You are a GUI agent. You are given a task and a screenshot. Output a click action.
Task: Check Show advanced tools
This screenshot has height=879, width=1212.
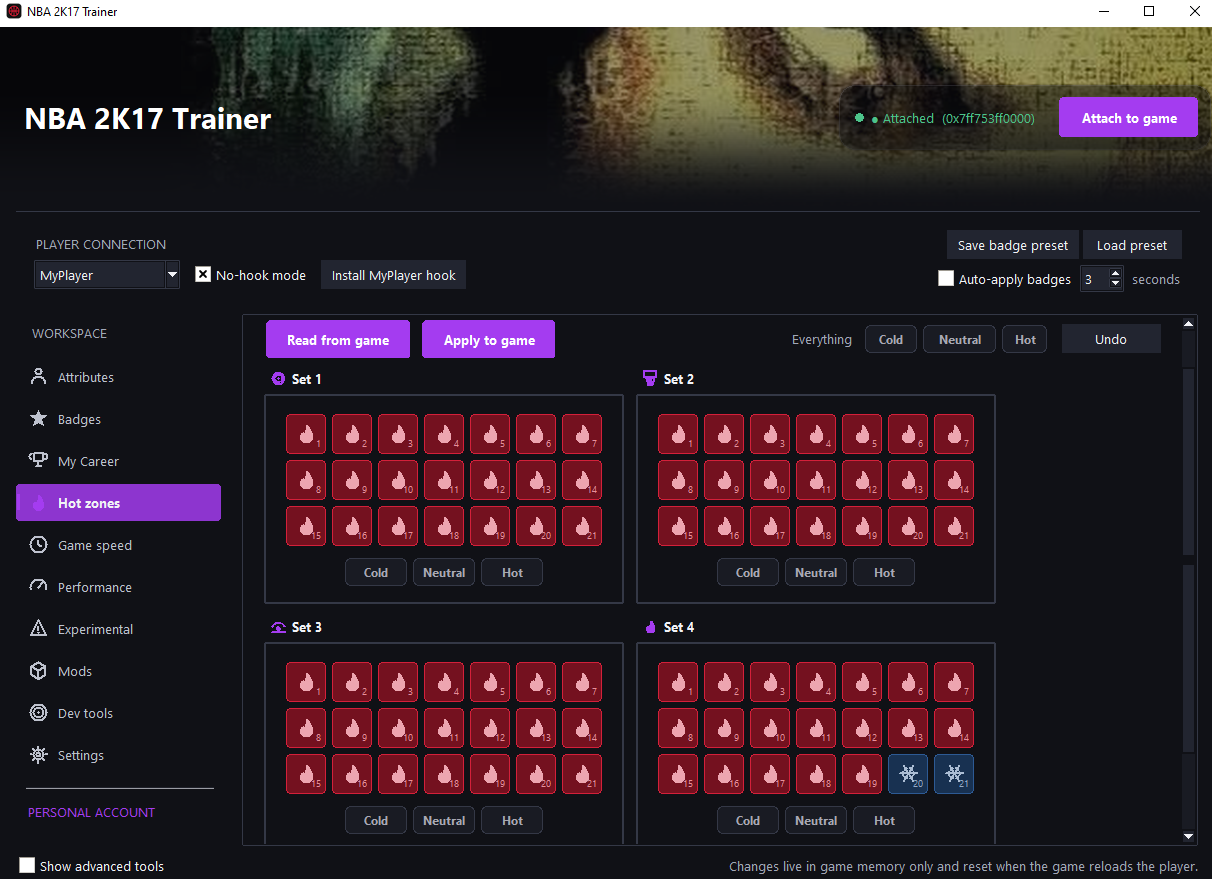tap(27, 865)
